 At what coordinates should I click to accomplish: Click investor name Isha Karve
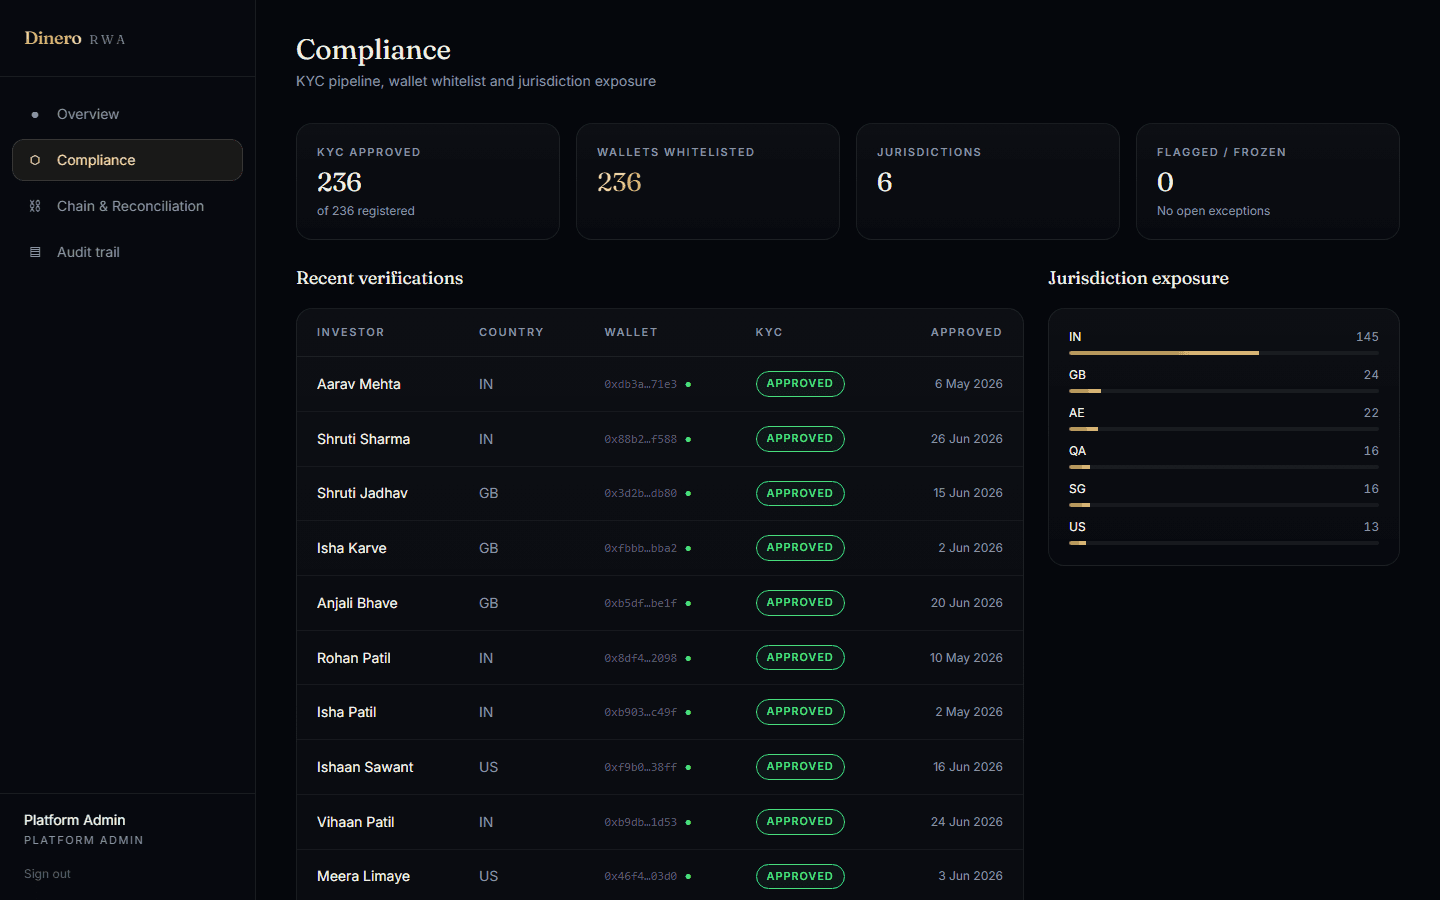click(352, 548)
